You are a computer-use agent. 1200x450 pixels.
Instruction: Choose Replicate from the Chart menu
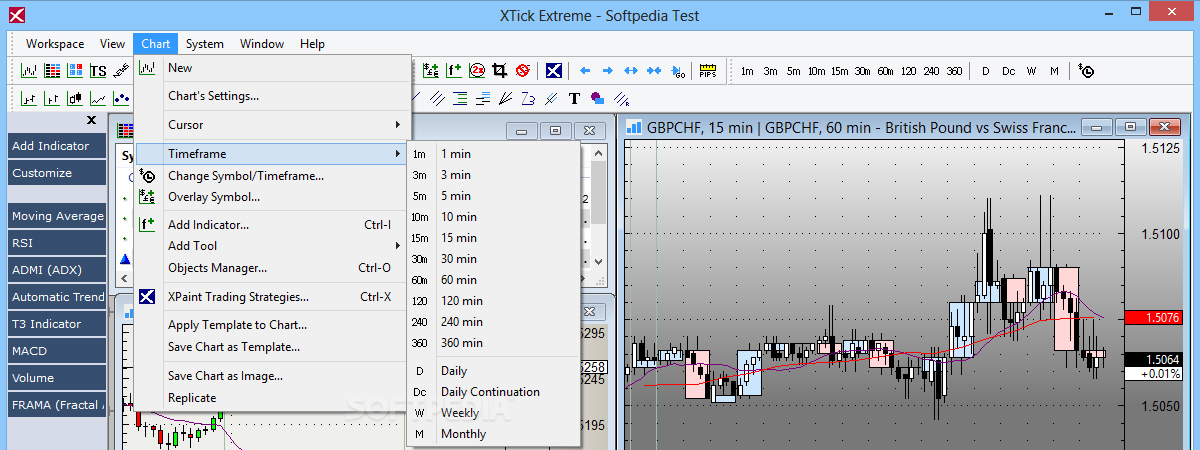pos(273,398)
